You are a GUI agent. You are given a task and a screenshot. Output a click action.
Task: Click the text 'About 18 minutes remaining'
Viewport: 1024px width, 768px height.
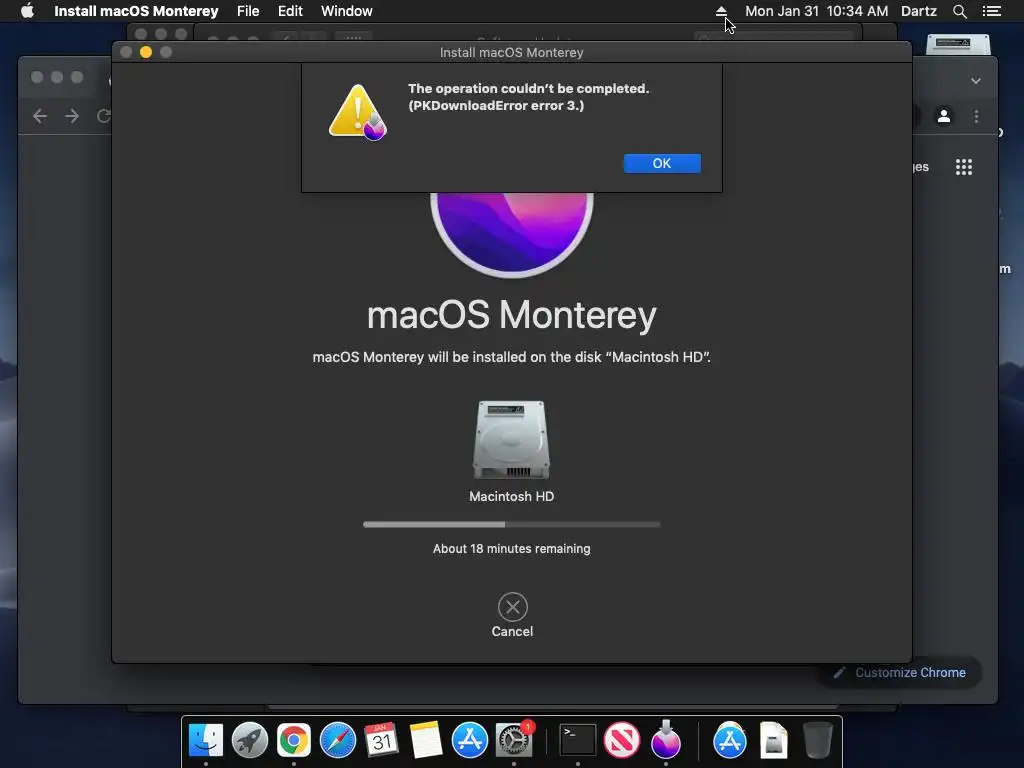pyautogui.click(x=511, y=549)
